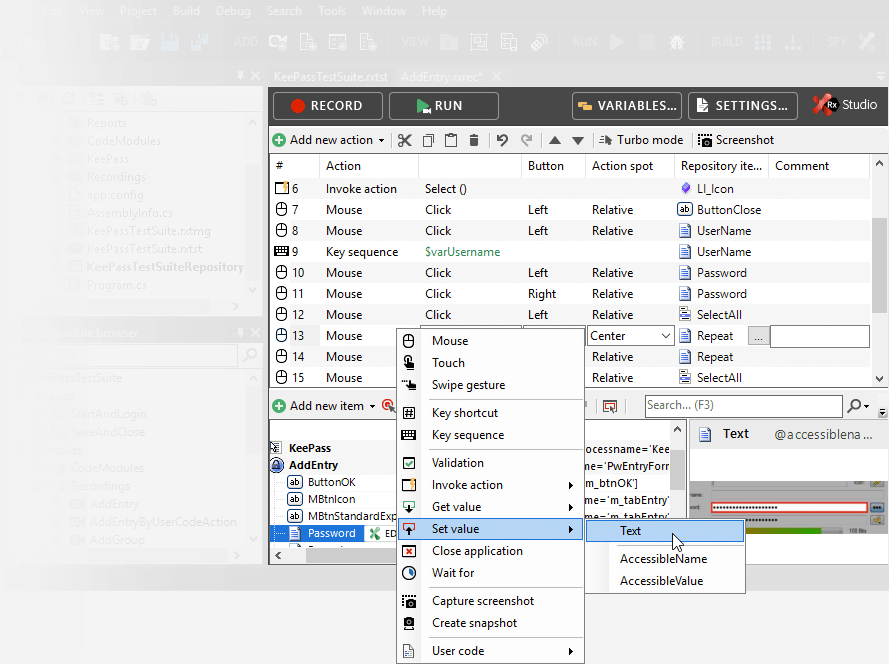The width and height of the screenshot is (889, 664).
Task: Copy the selected action with the copy icon
Action: (x=428, y=140)
